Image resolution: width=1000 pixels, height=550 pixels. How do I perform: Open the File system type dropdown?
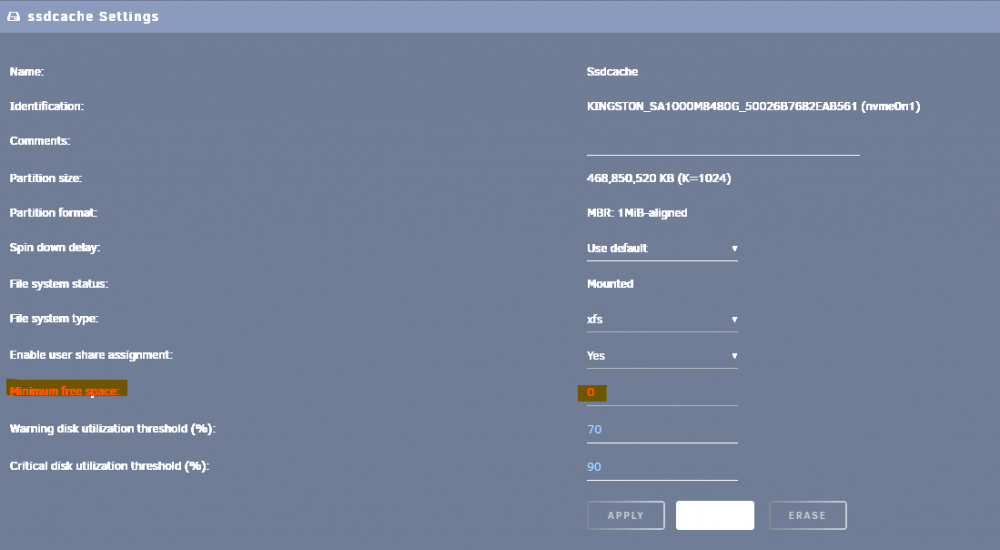point(662,319)
